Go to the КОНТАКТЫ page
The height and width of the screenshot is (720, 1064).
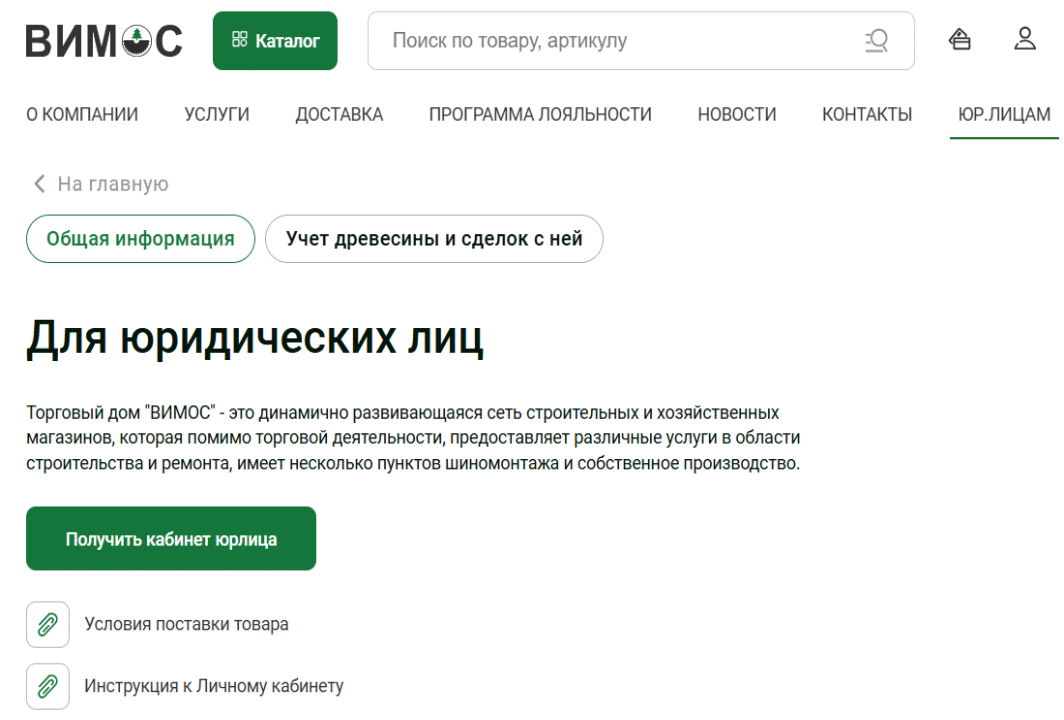[867, 115]
